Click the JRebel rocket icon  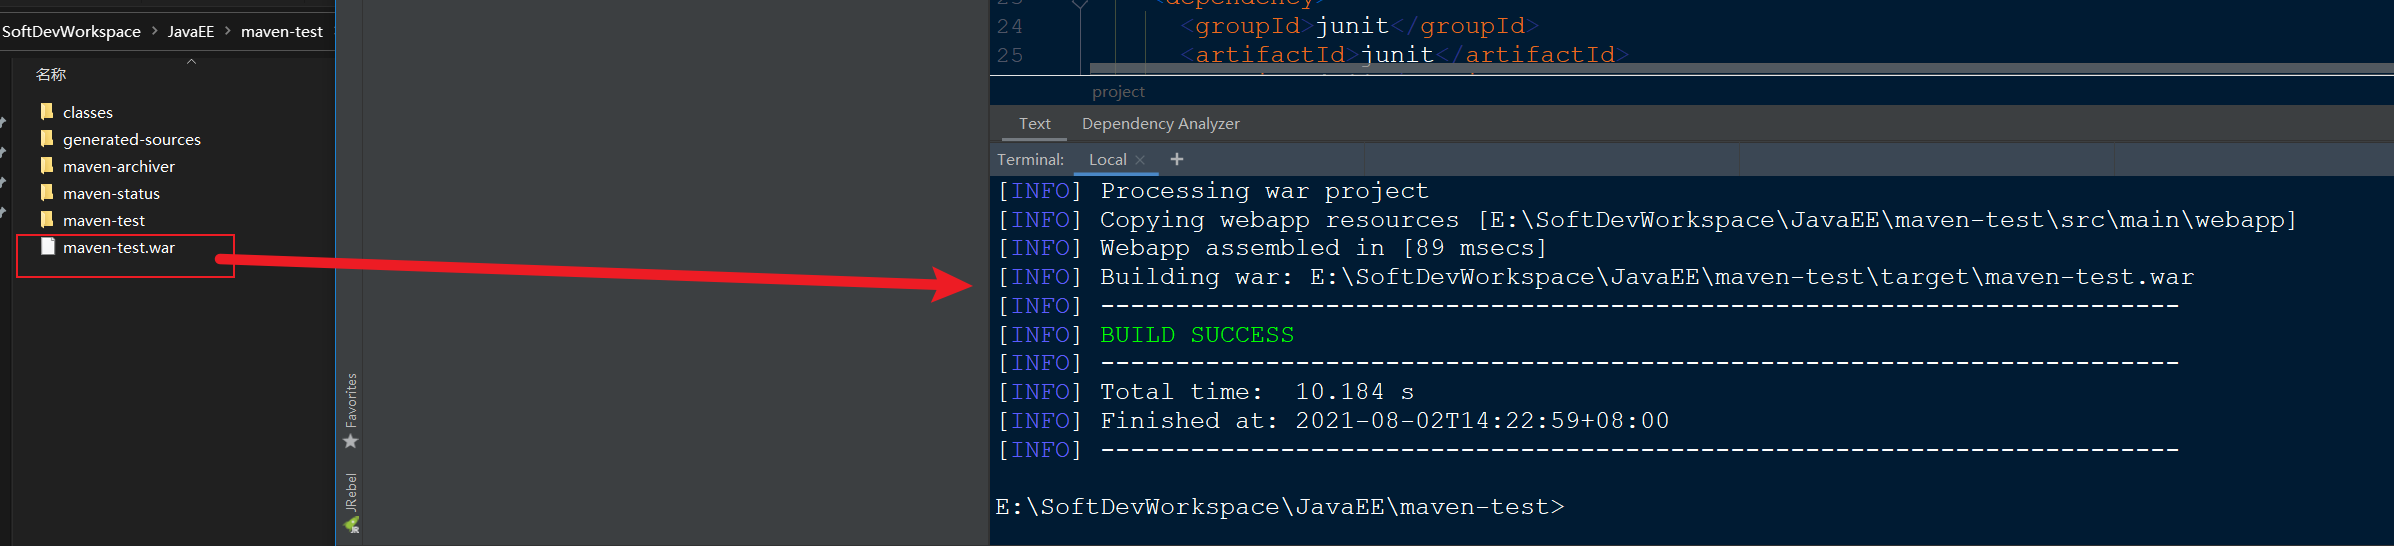(351, 525)
